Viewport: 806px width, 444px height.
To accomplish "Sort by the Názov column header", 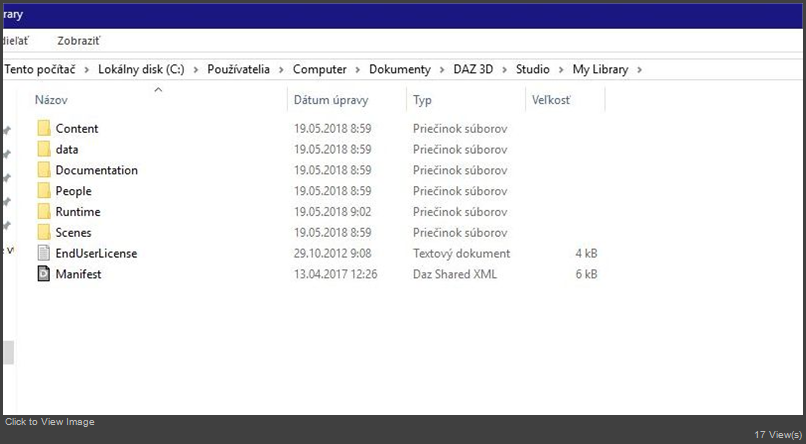I will 51,100.
